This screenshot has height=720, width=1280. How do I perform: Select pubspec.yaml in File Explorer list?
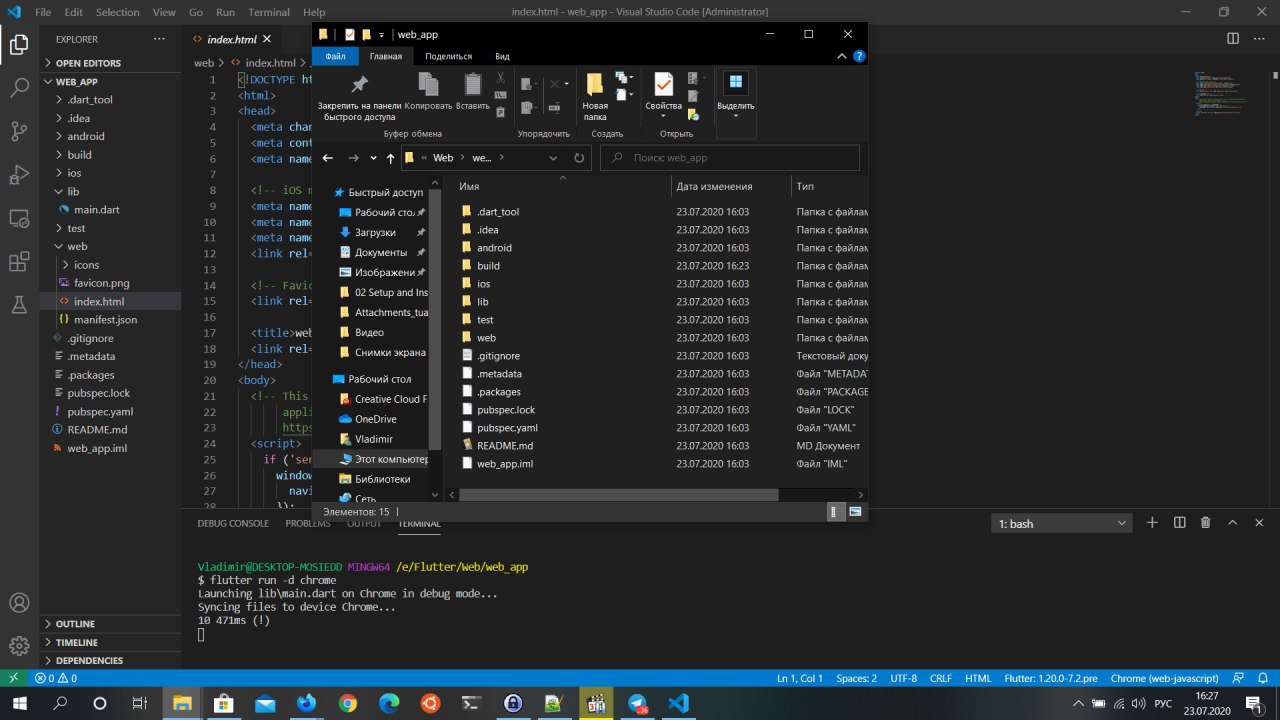(507, 428)
